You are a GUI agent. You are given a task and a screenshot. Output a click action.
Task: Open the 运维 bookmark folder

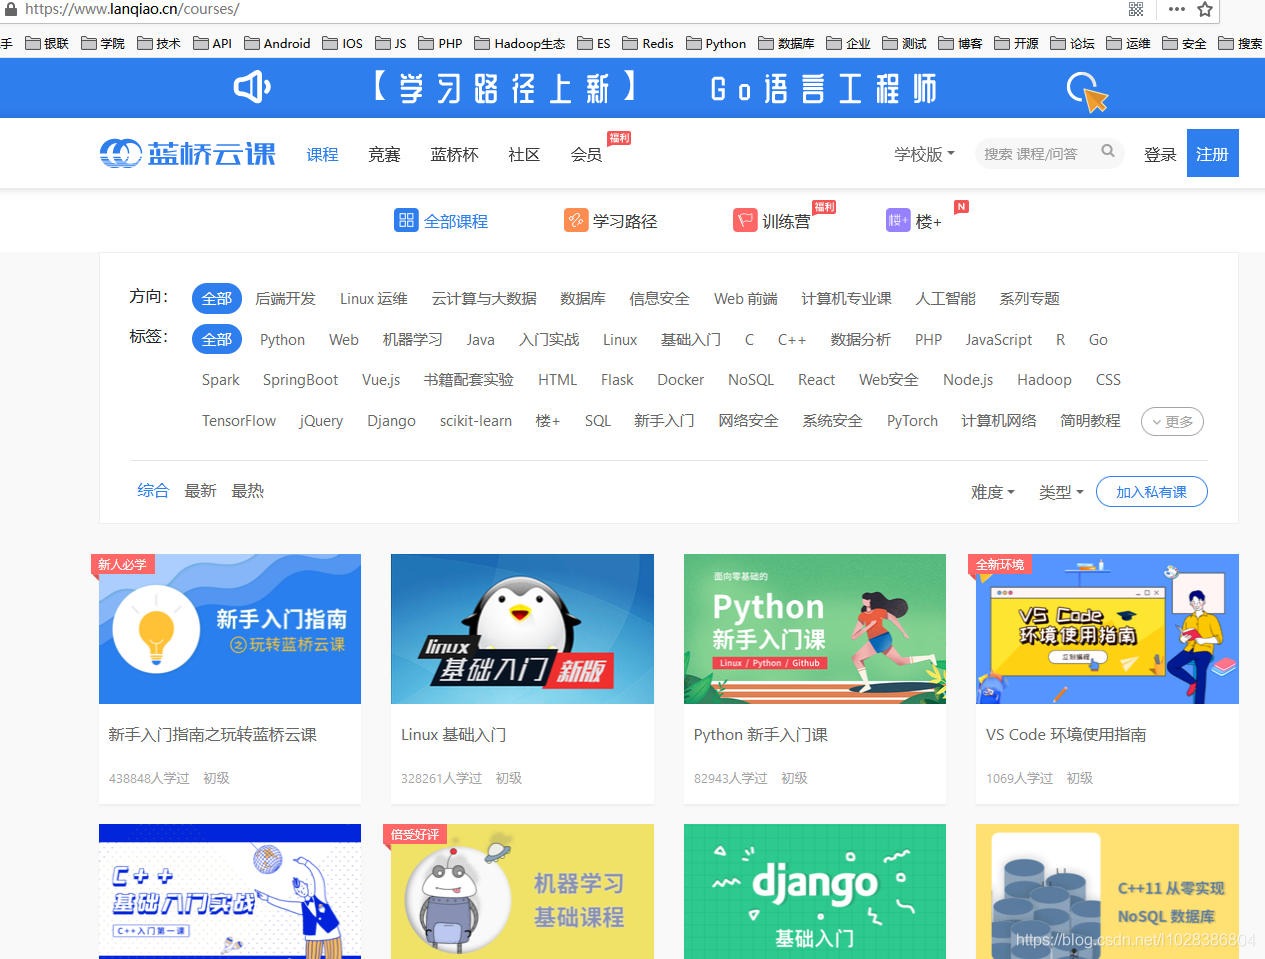tap(1128, 43)
